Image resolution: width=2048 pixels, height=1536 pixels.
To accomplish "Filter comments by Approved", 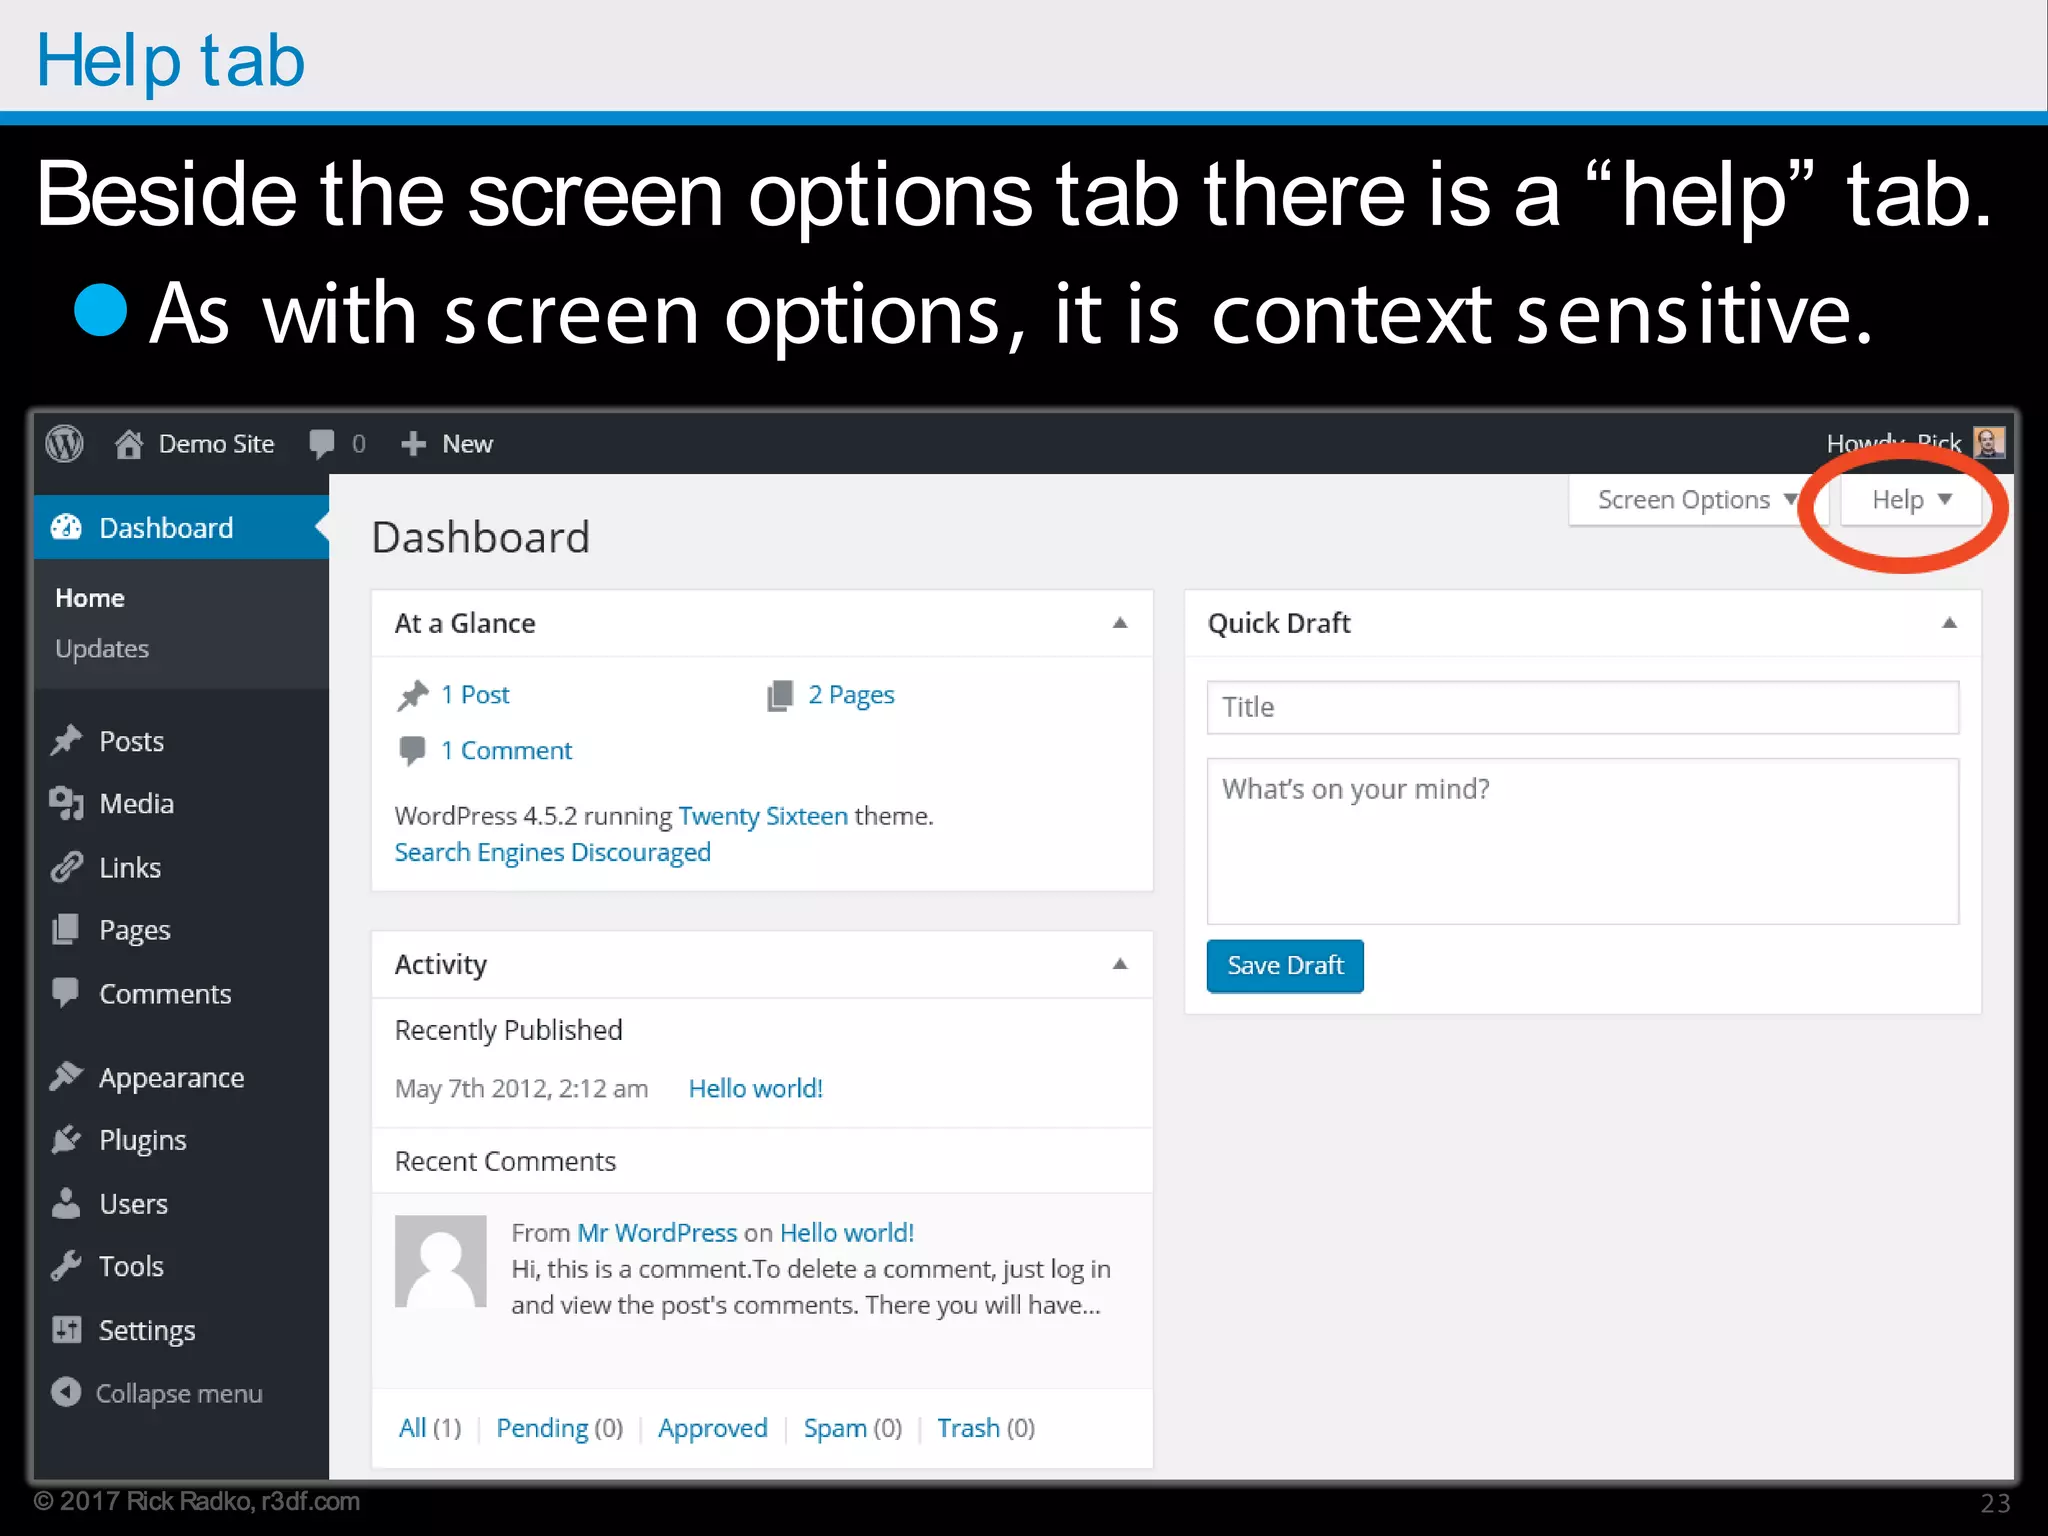I will point(712,1429).
